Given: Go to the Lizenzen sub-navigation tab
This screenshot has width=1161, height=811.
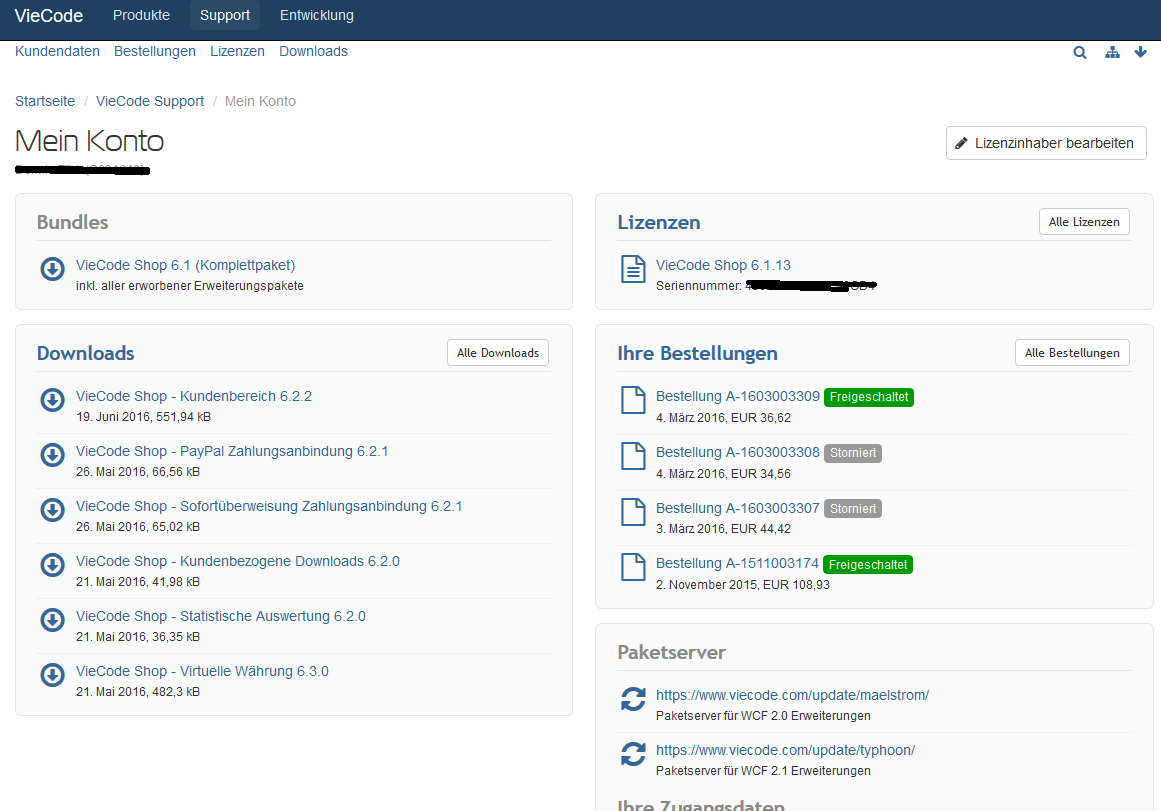Looking at the screenshot, I should [237, 51].
